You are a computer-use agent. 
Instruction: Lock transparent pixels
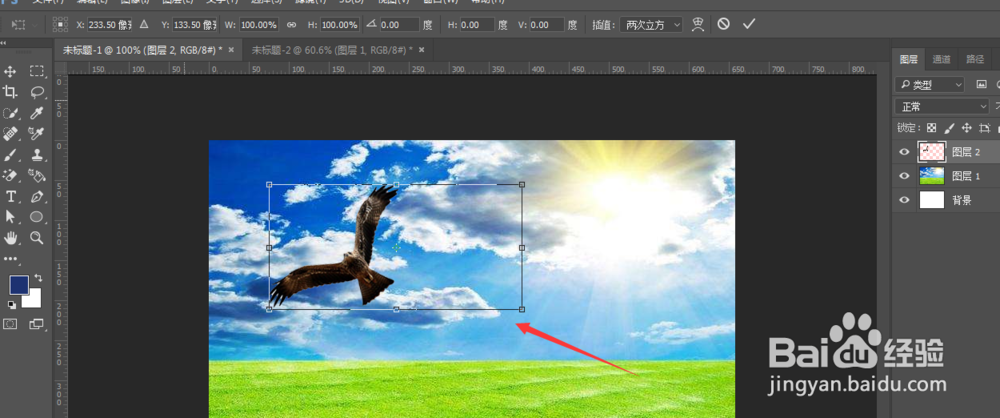(932, 128)
